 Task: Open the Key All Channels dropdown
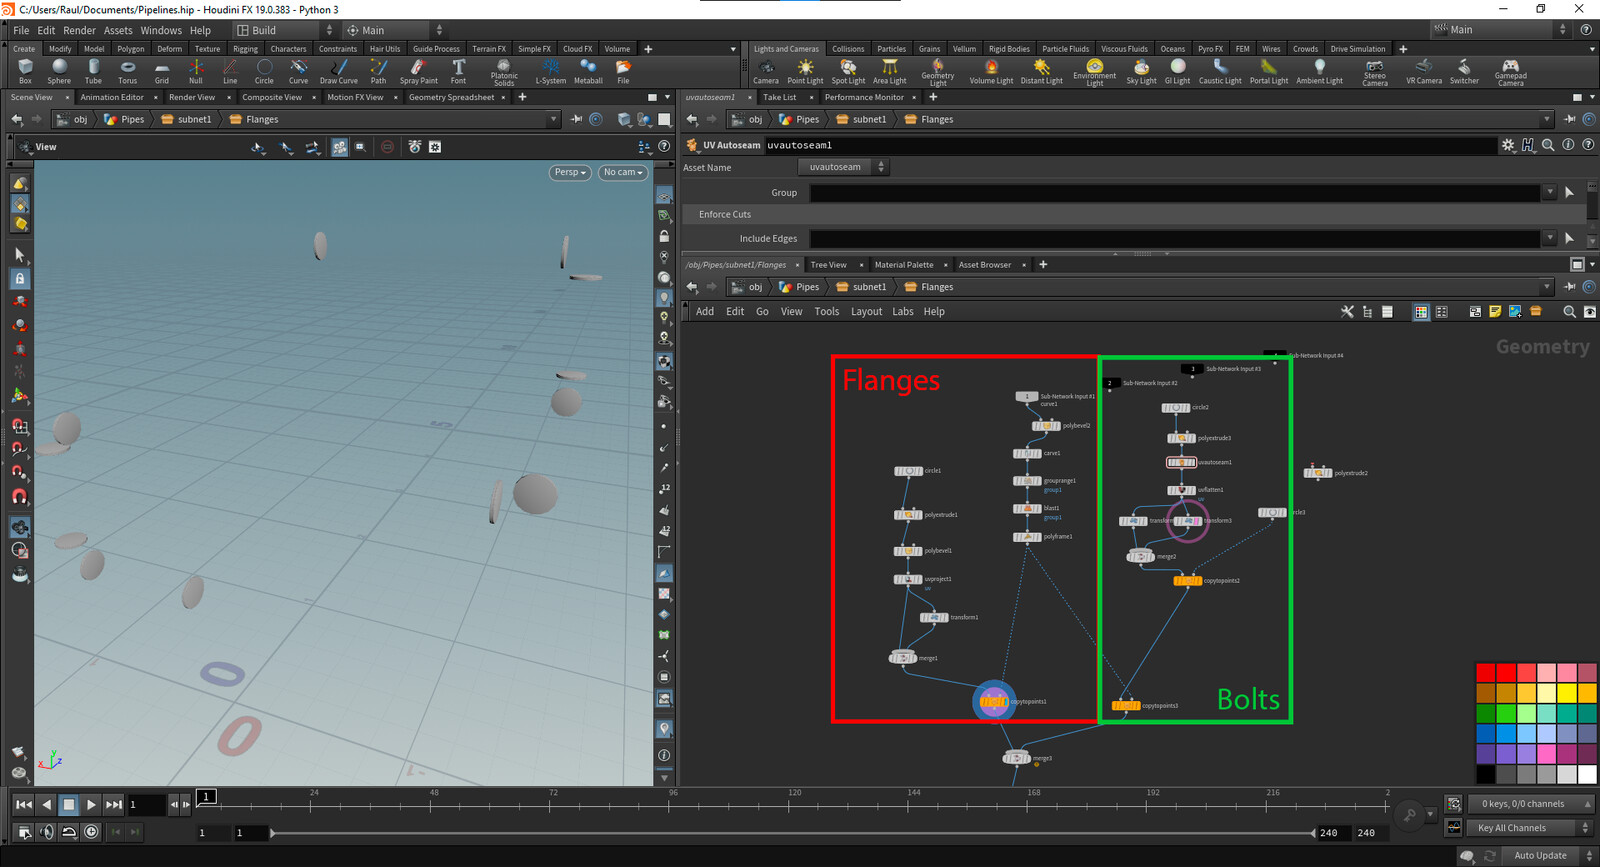tap(1530, 828)
